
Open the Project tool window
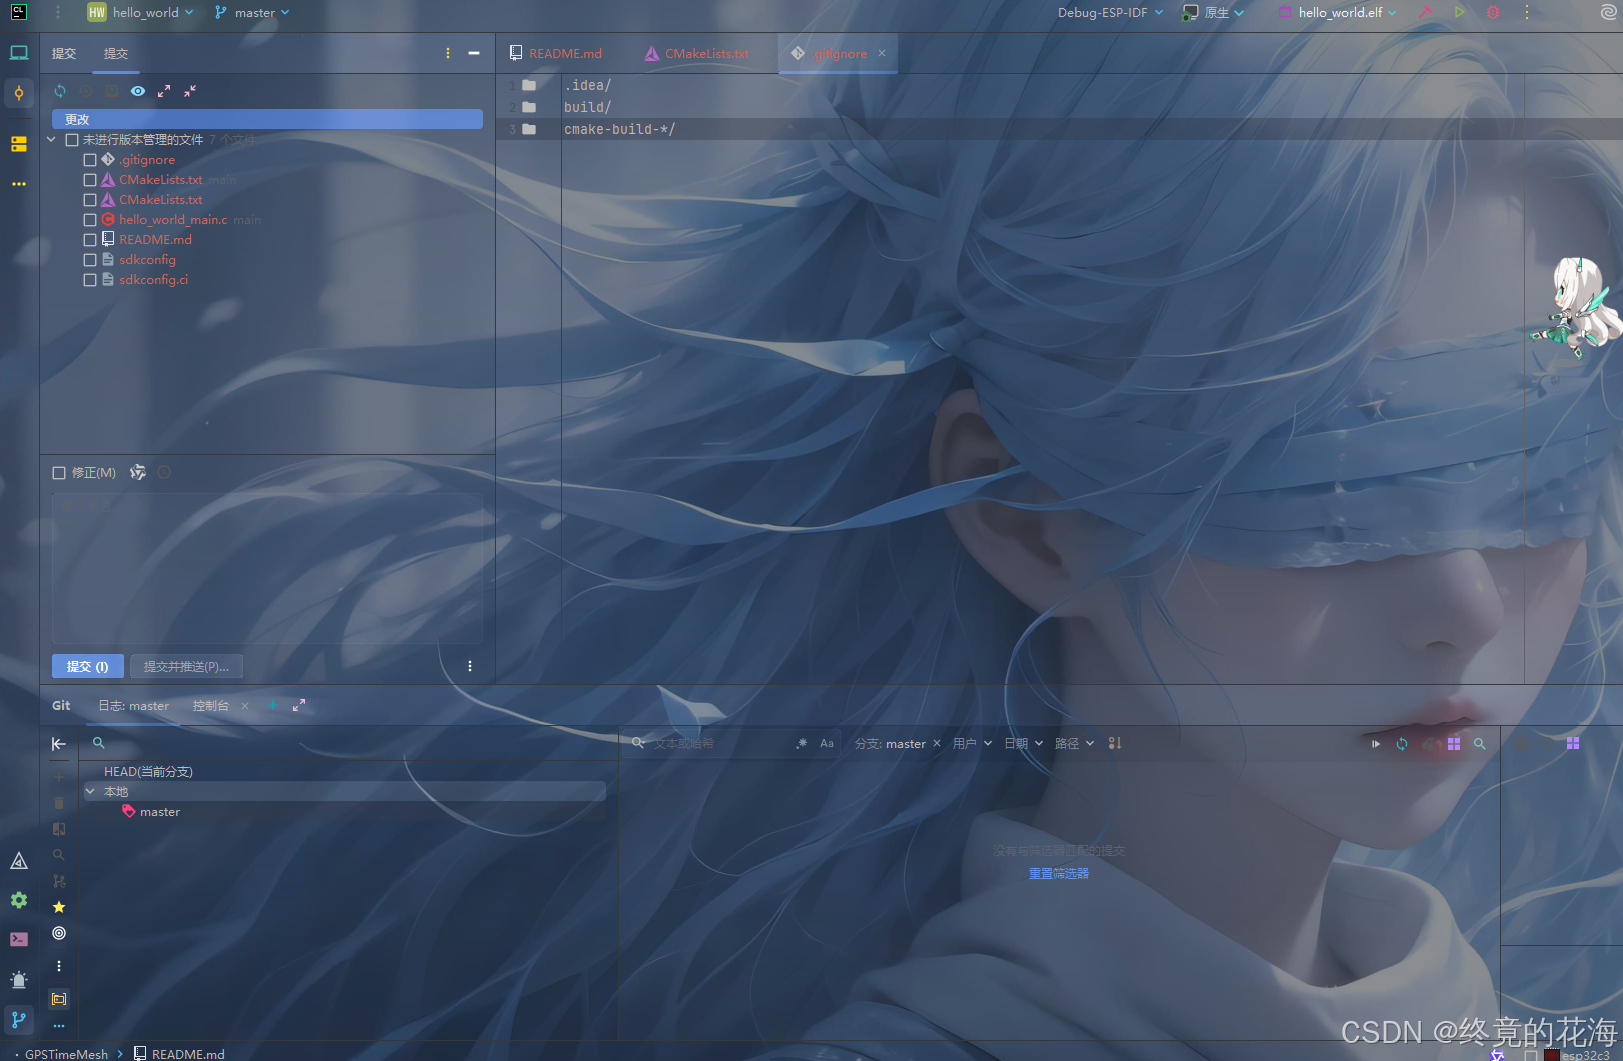point(19,53)
